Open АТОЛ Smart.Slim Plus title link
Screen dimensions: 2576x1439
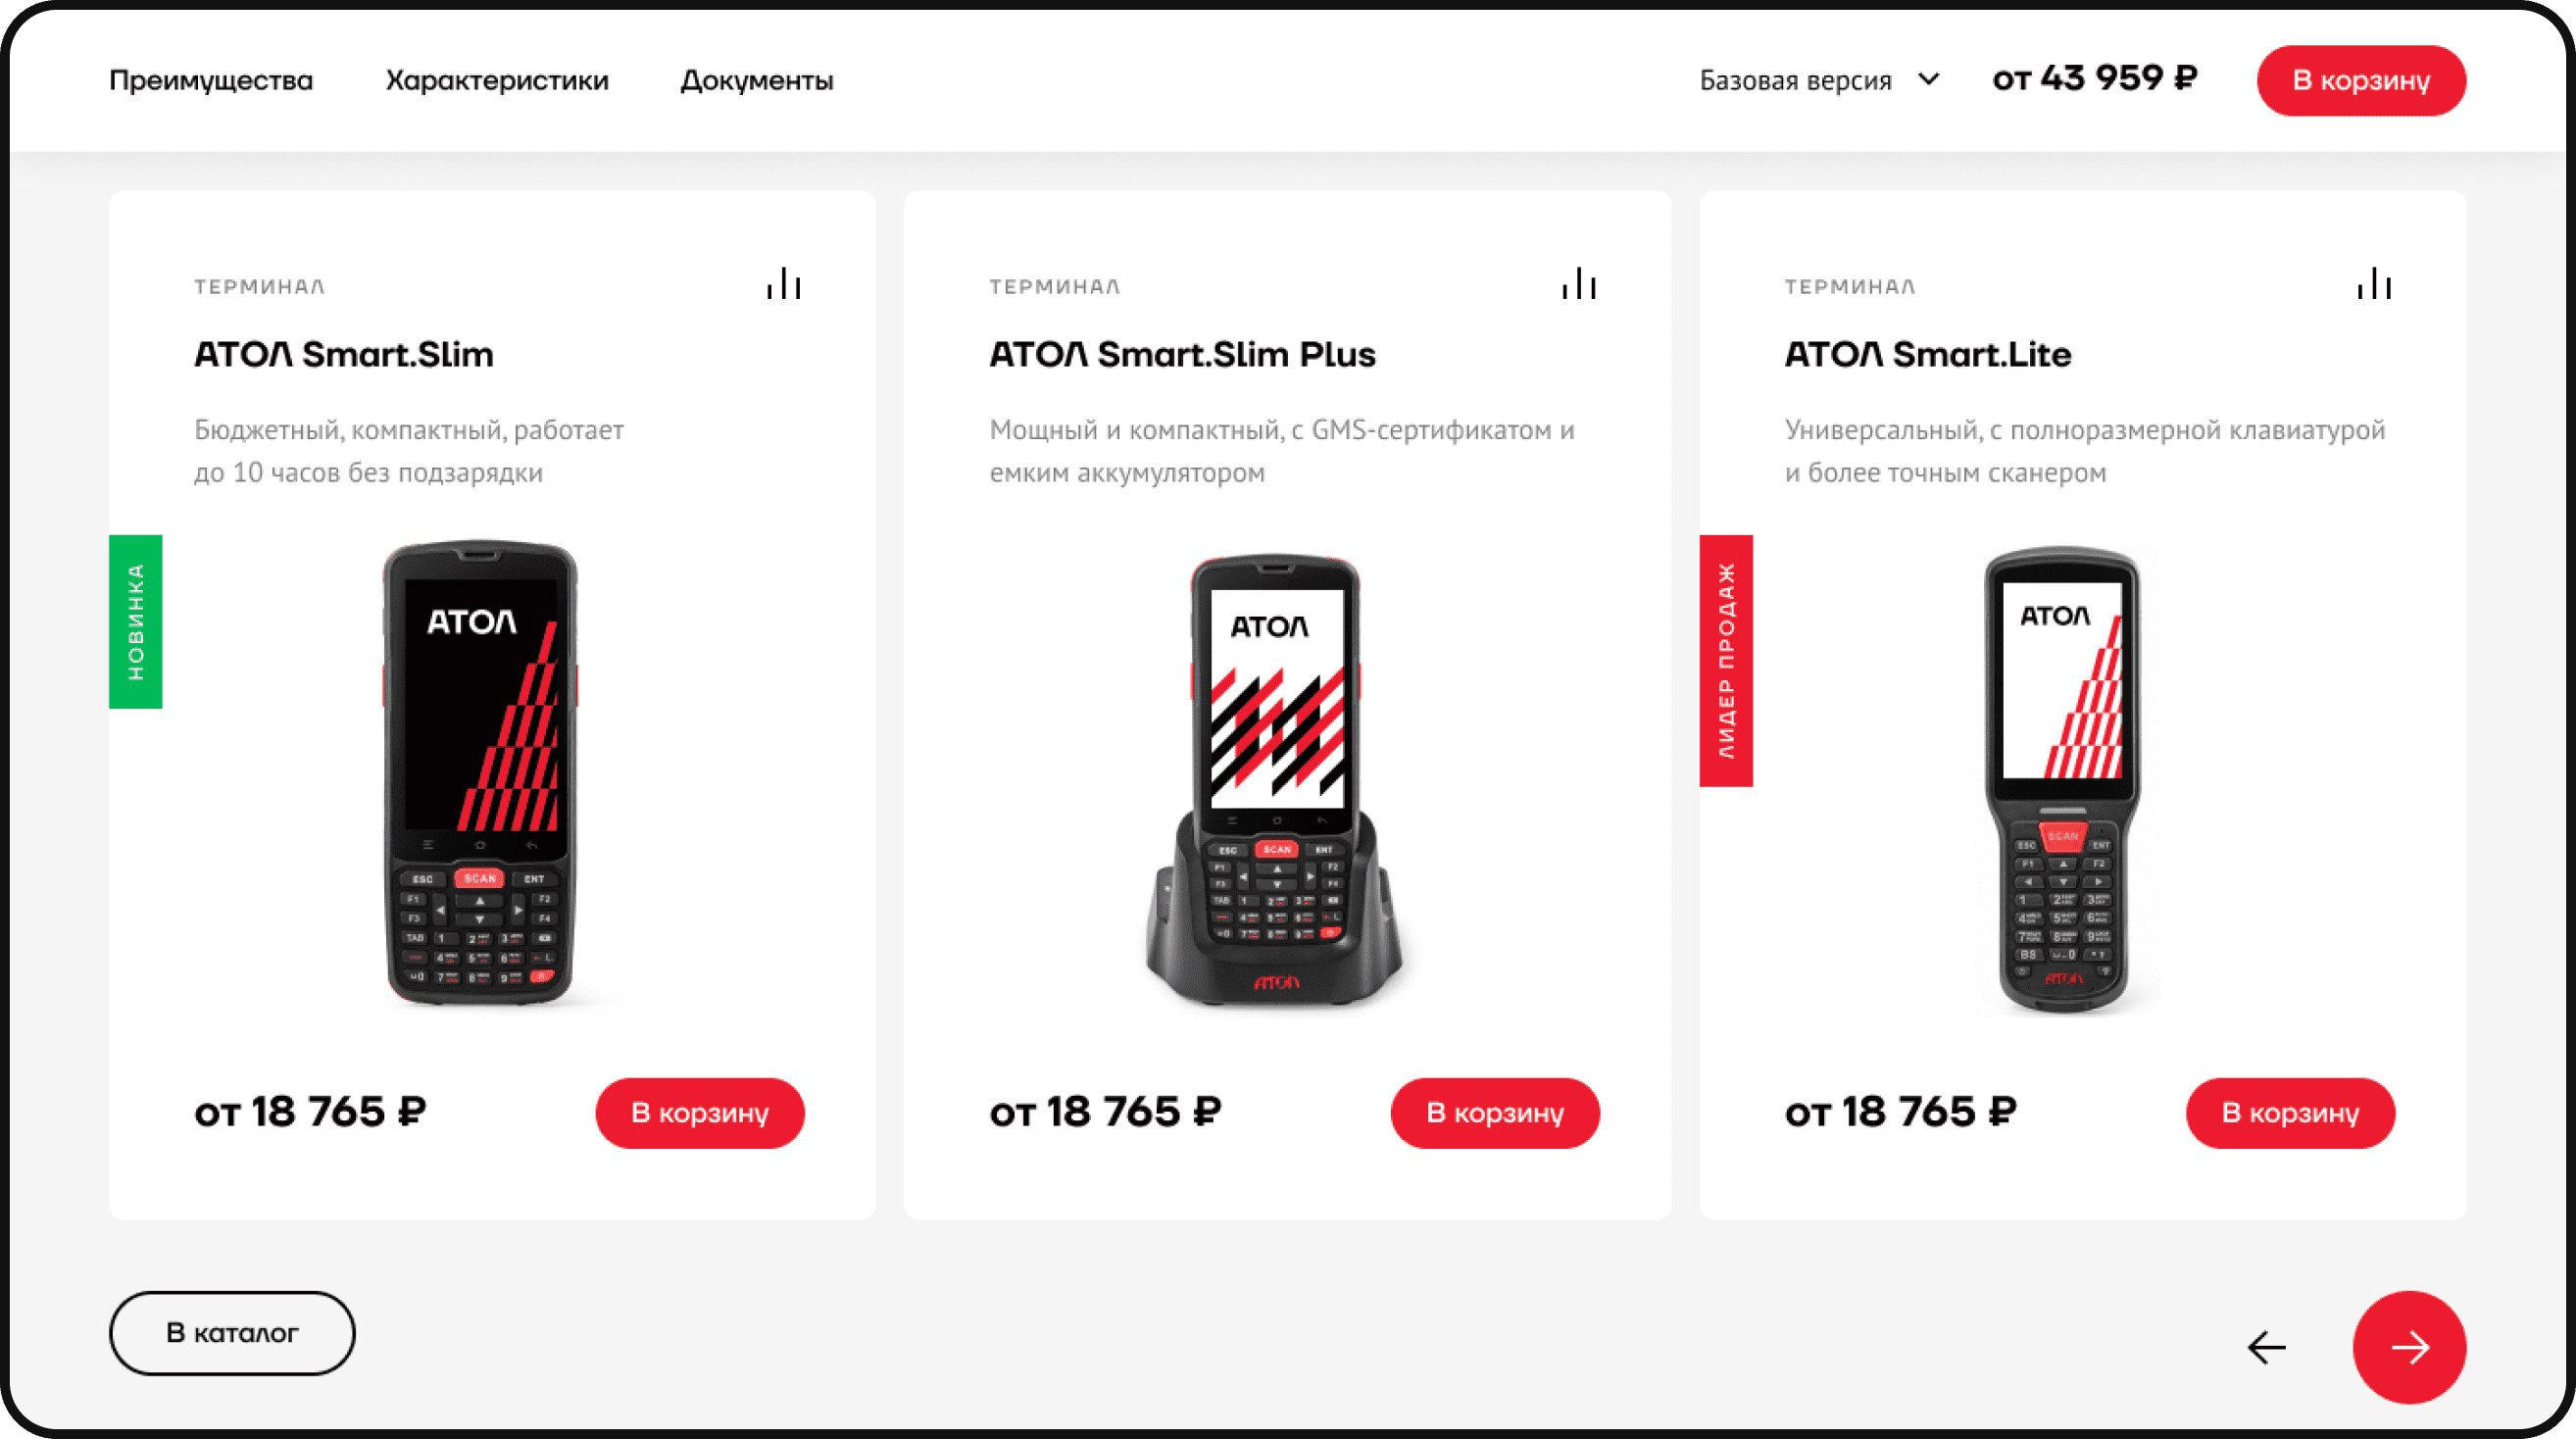click(x=1182, y=354)
